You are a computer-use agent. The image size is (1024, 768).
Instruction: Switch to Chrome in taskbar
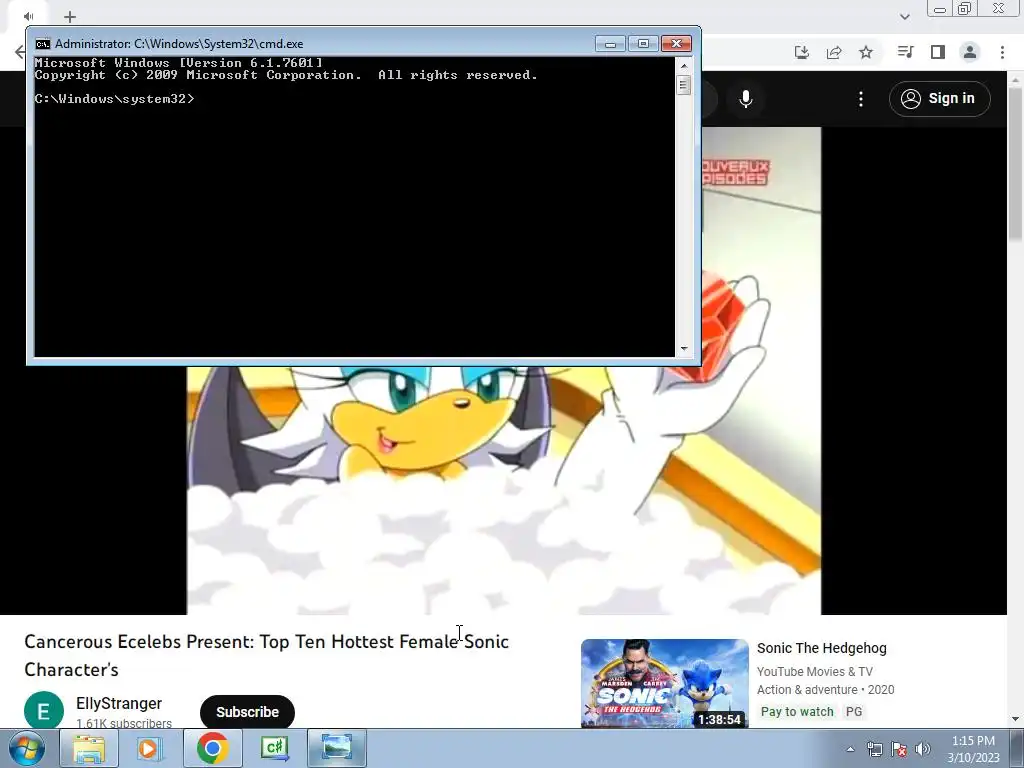point(212,748)
